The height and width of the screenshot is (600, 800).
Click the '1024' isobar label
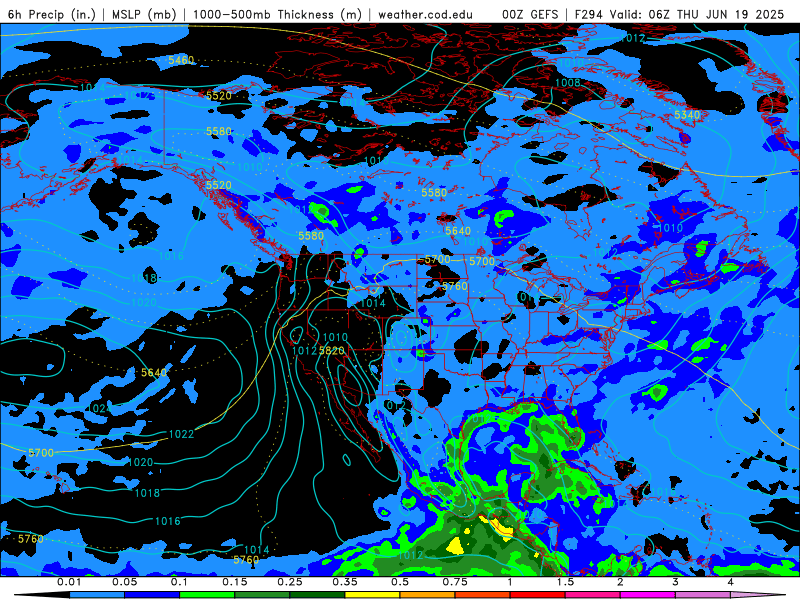point(100,408)
